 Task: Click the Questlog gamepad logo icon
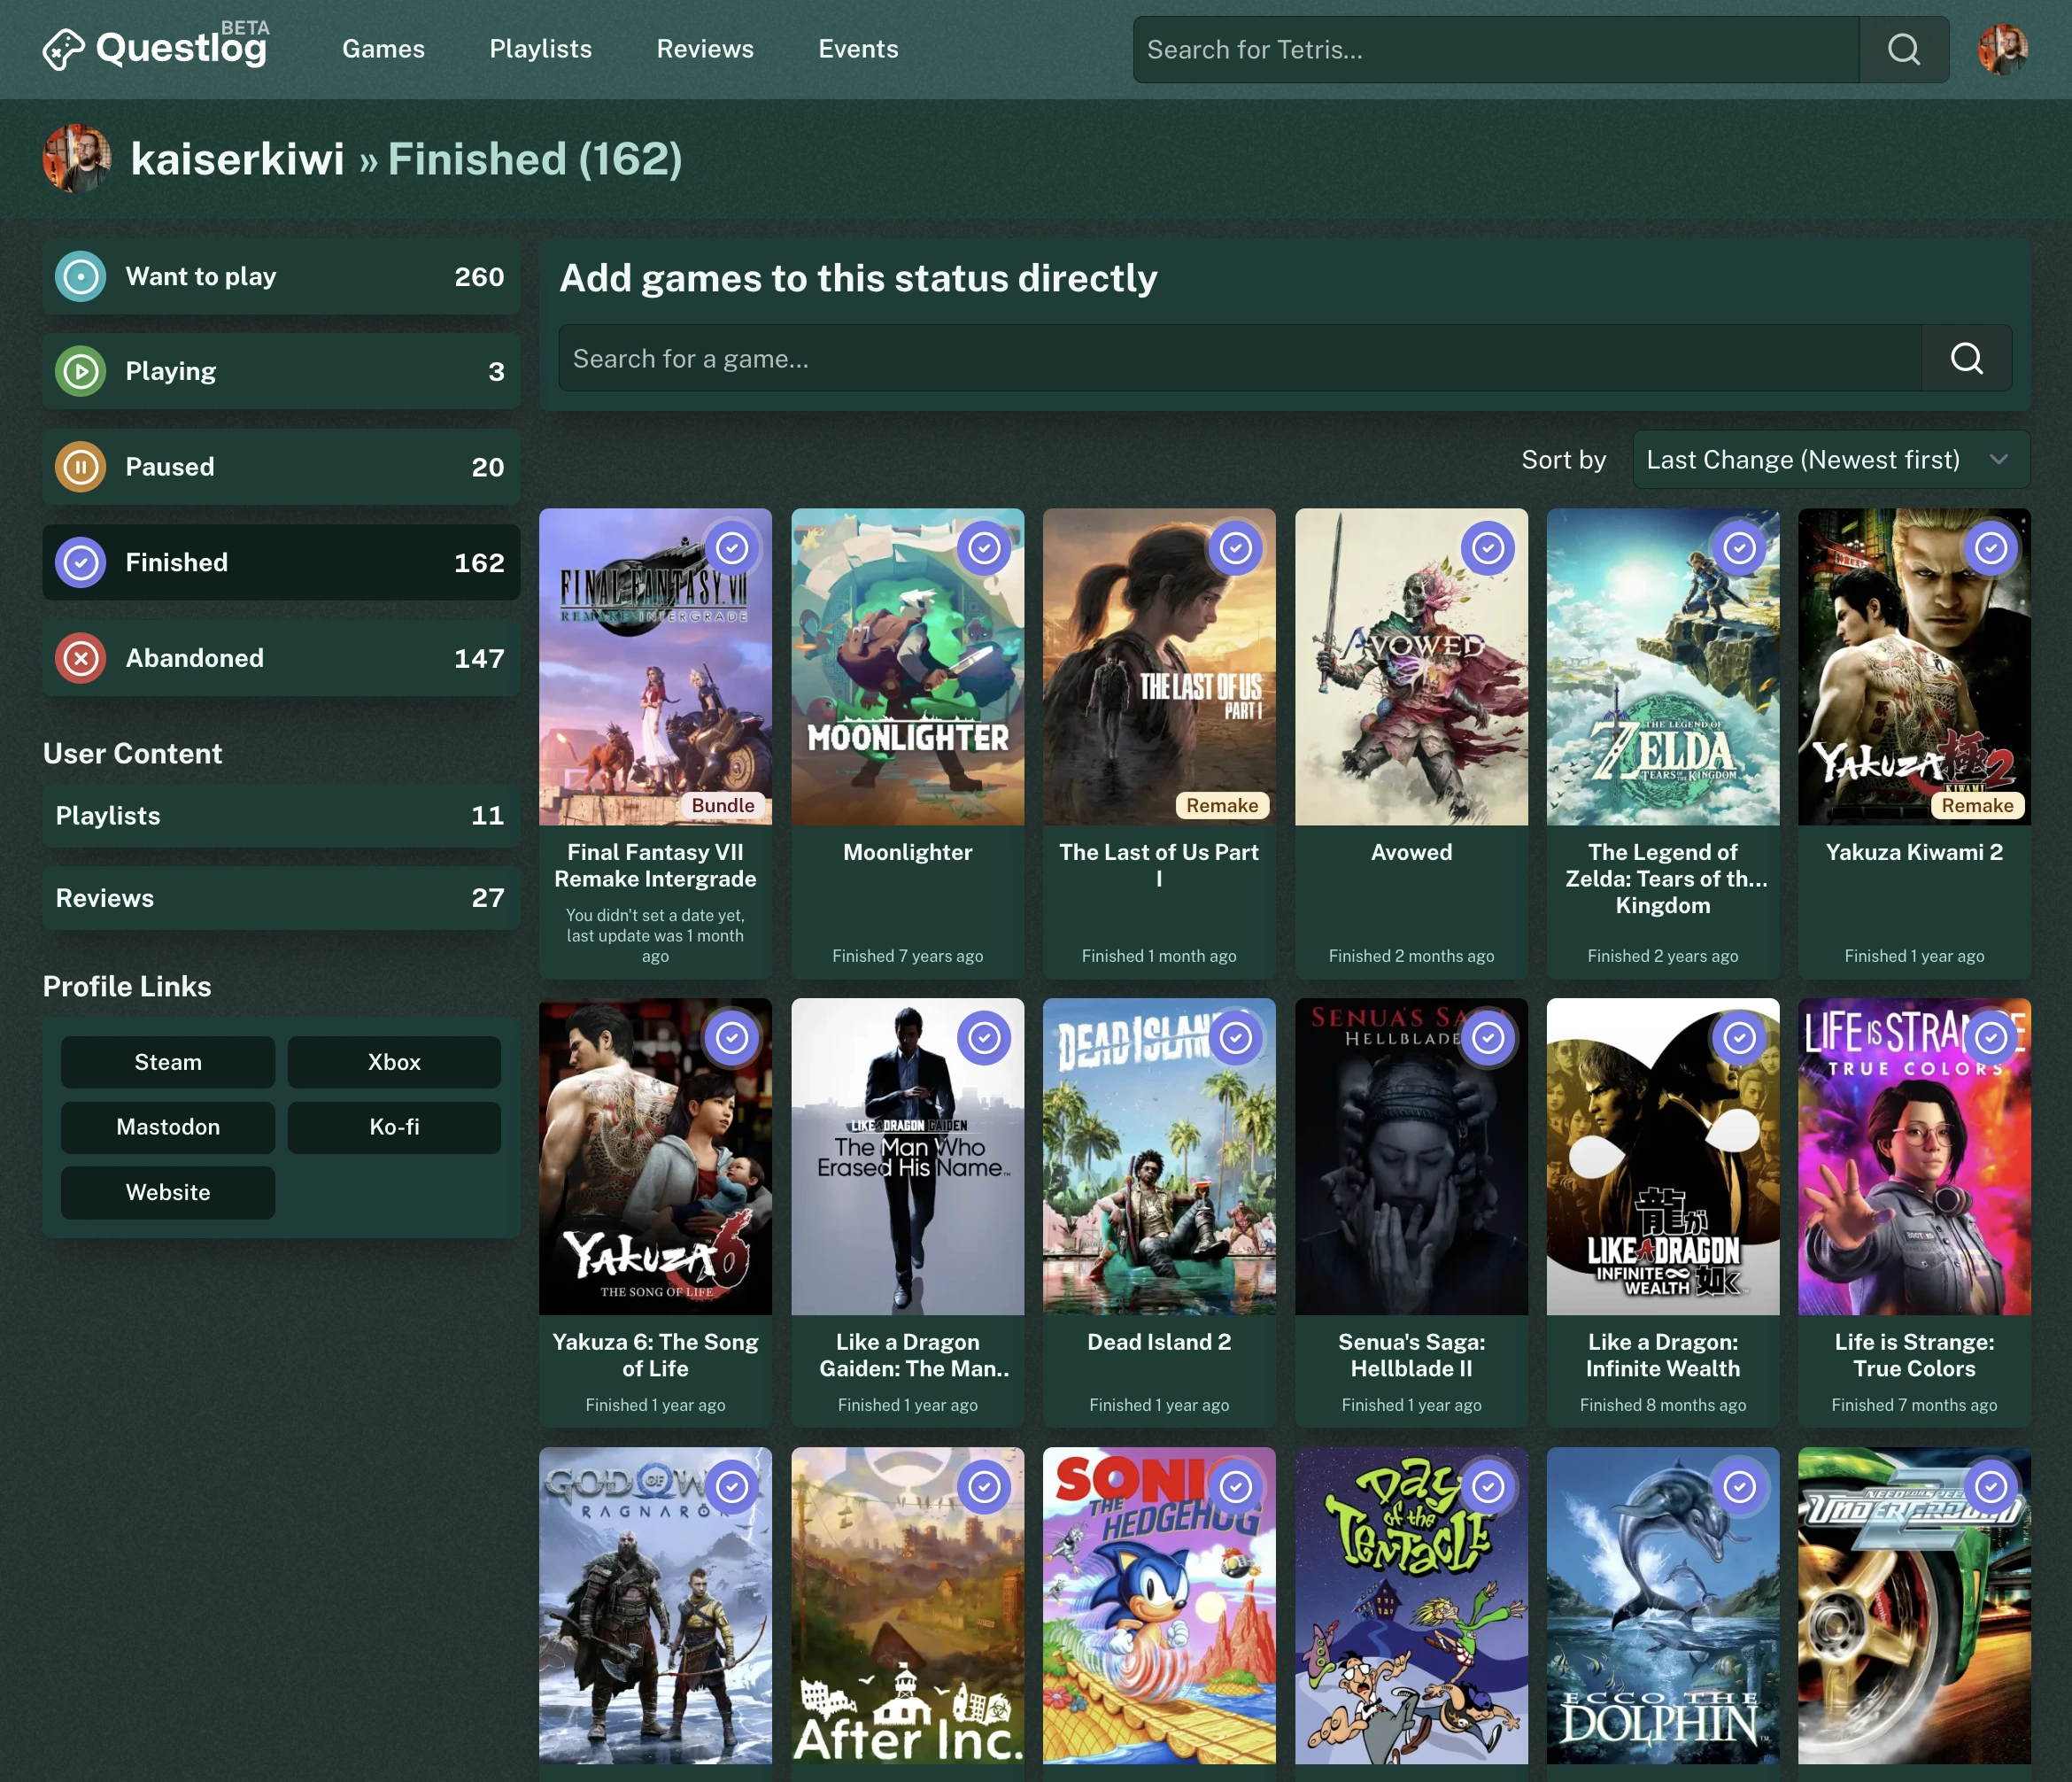(x=64, y=49)
